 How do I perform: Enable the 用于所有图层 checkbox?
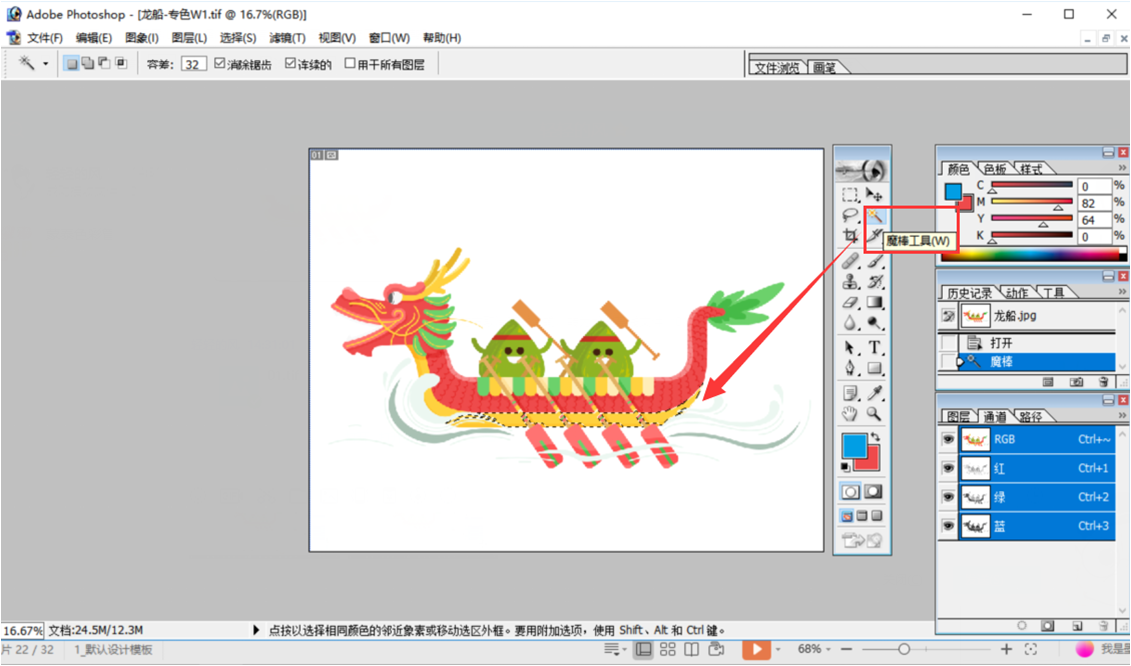[350, 63]
